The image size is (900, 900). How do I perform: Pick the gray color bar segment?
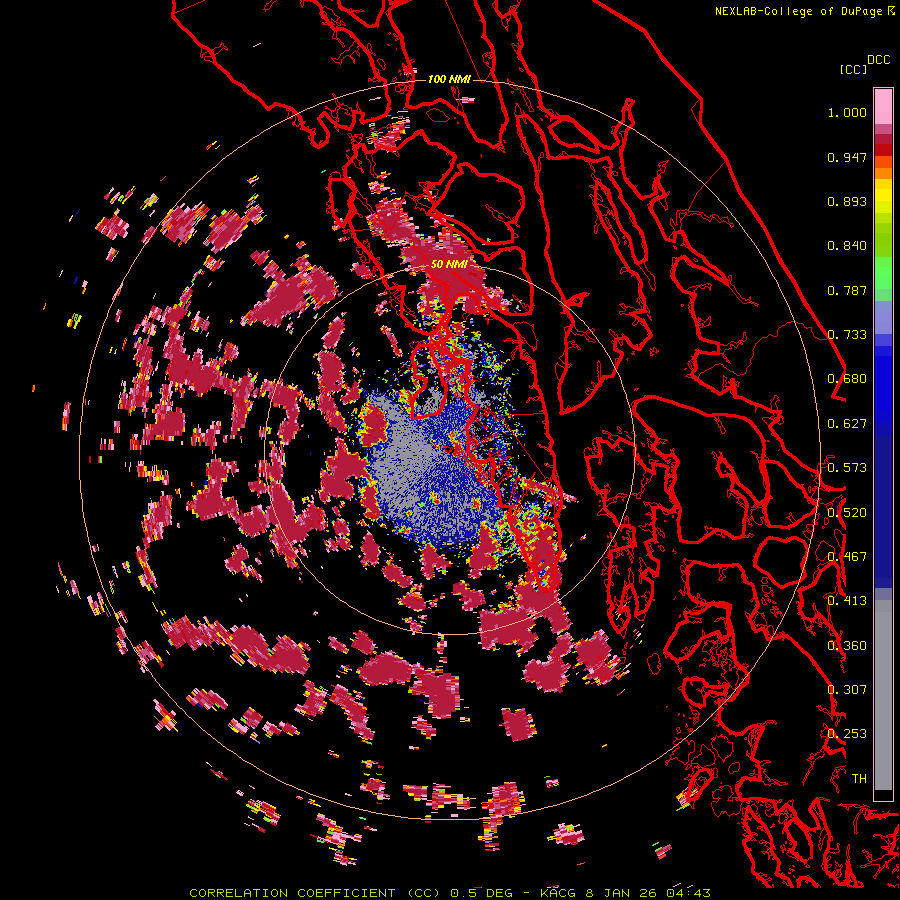pos(883,695)
